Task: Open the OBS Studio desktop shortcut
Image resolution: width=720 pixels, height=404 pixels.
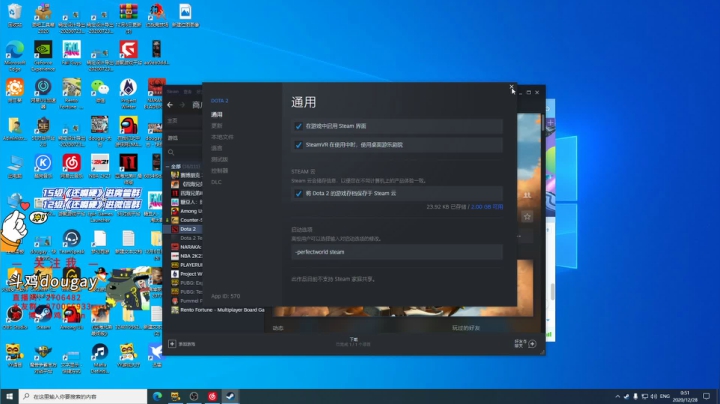Action: coord(15,318)
